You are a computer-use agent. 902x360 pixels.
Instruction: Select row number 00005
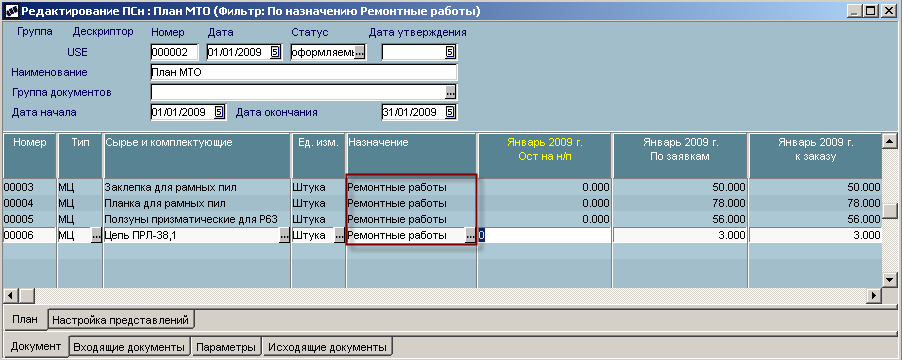(29, 220)
